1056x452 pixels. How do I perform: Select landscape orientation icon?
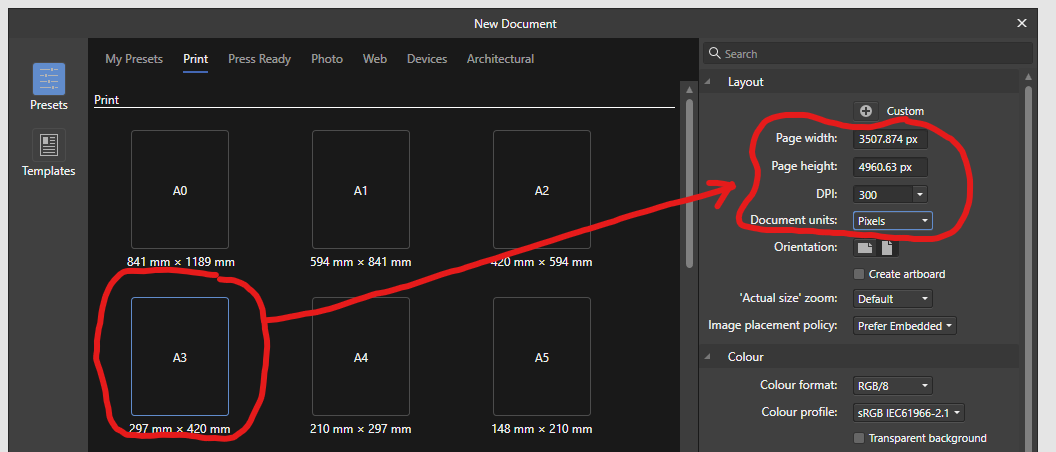tap(865, 248)
